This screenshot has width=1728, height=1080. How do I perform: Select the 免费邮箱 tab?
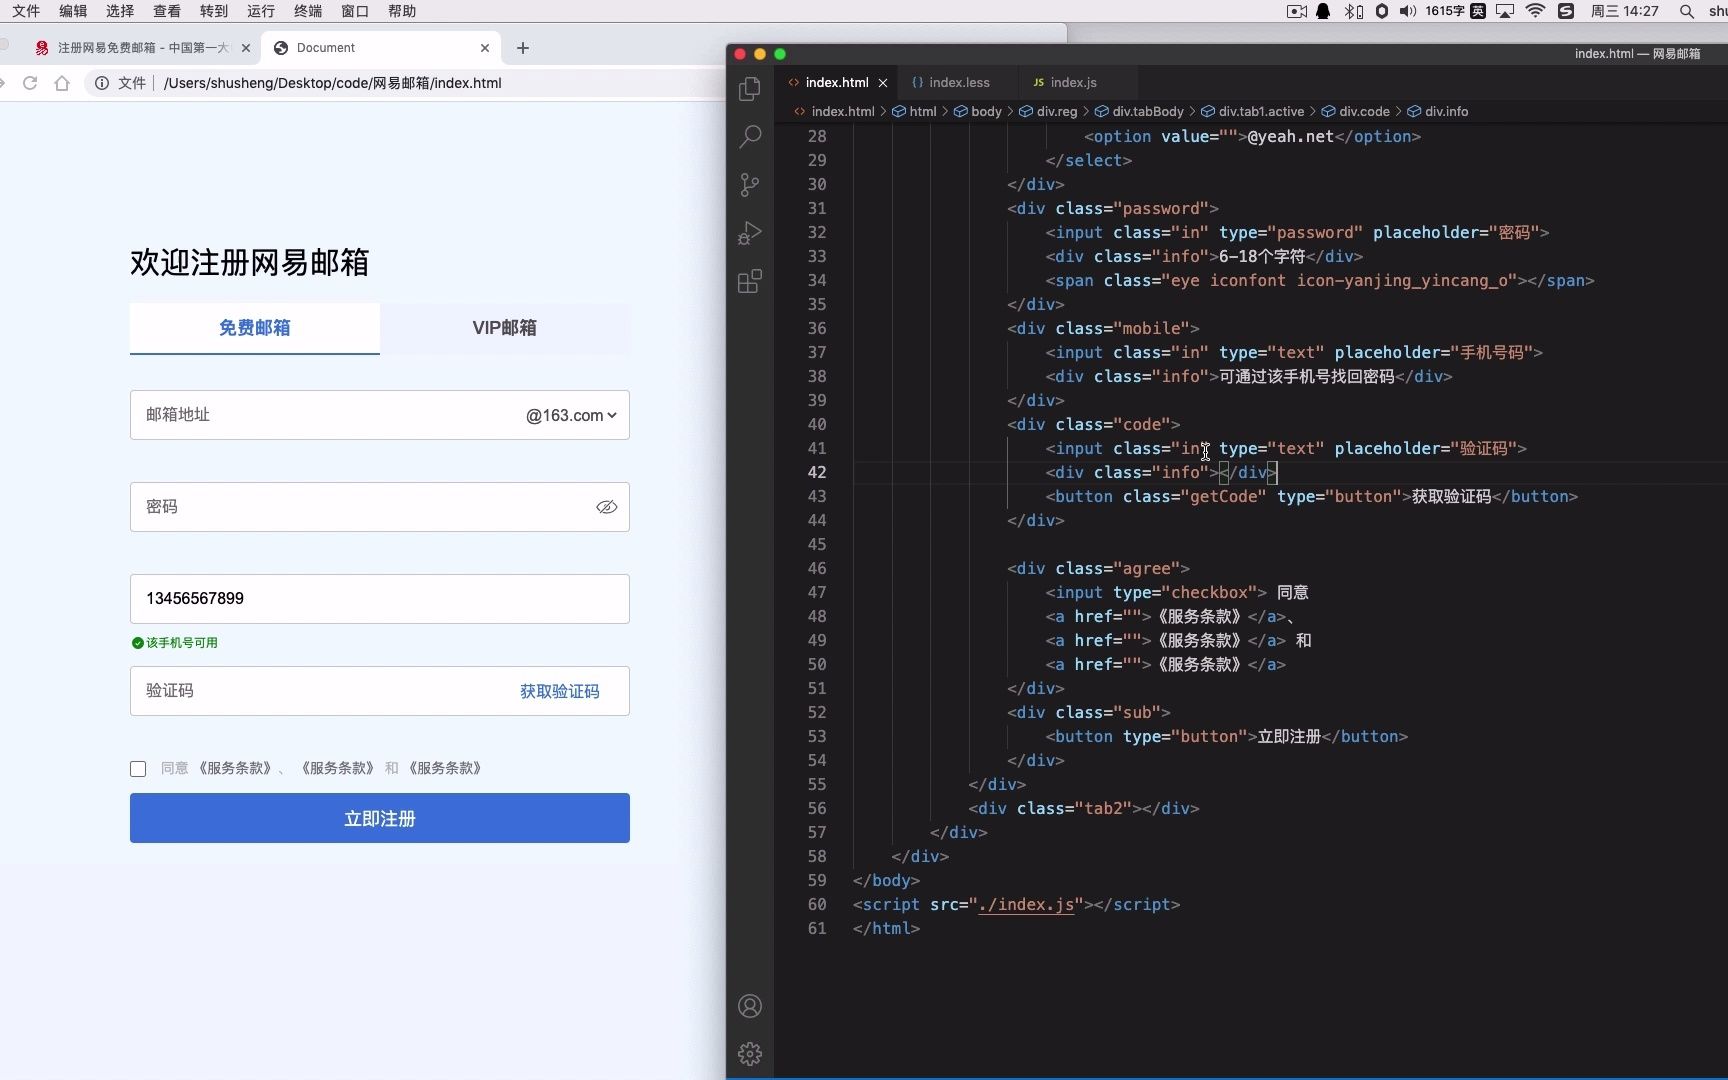point(255,328)
